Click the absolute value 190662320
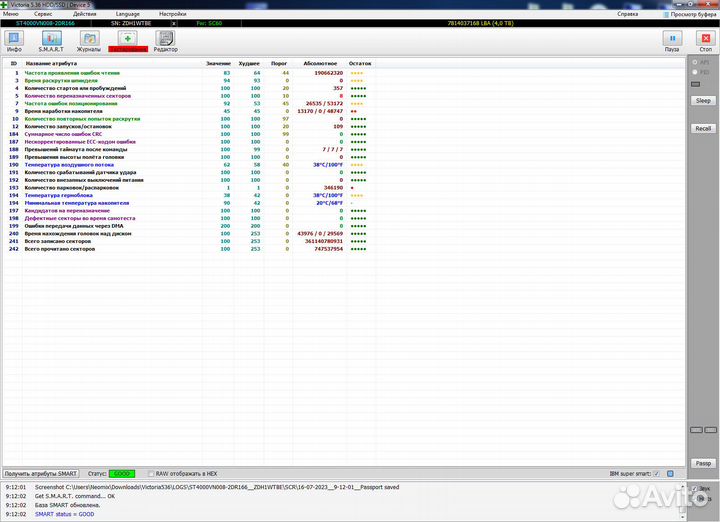 328,73
